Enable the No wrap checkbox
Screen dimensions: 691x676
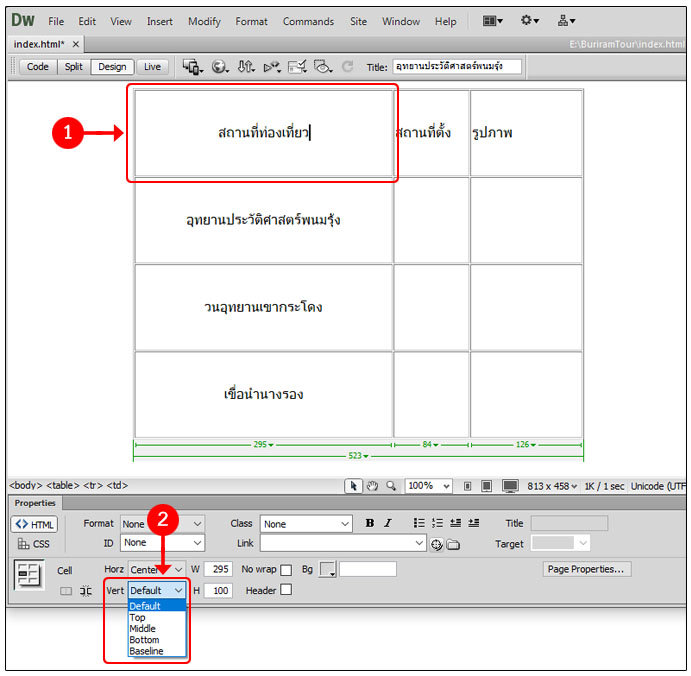(x=286, y=570)
